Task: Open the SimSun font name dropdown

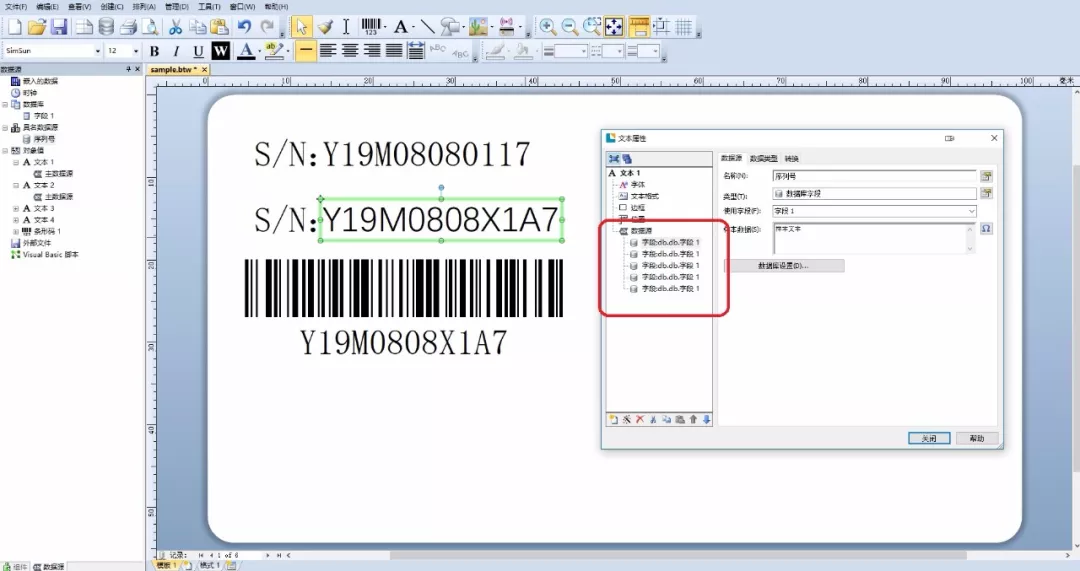Action: [x=97, y=51]
